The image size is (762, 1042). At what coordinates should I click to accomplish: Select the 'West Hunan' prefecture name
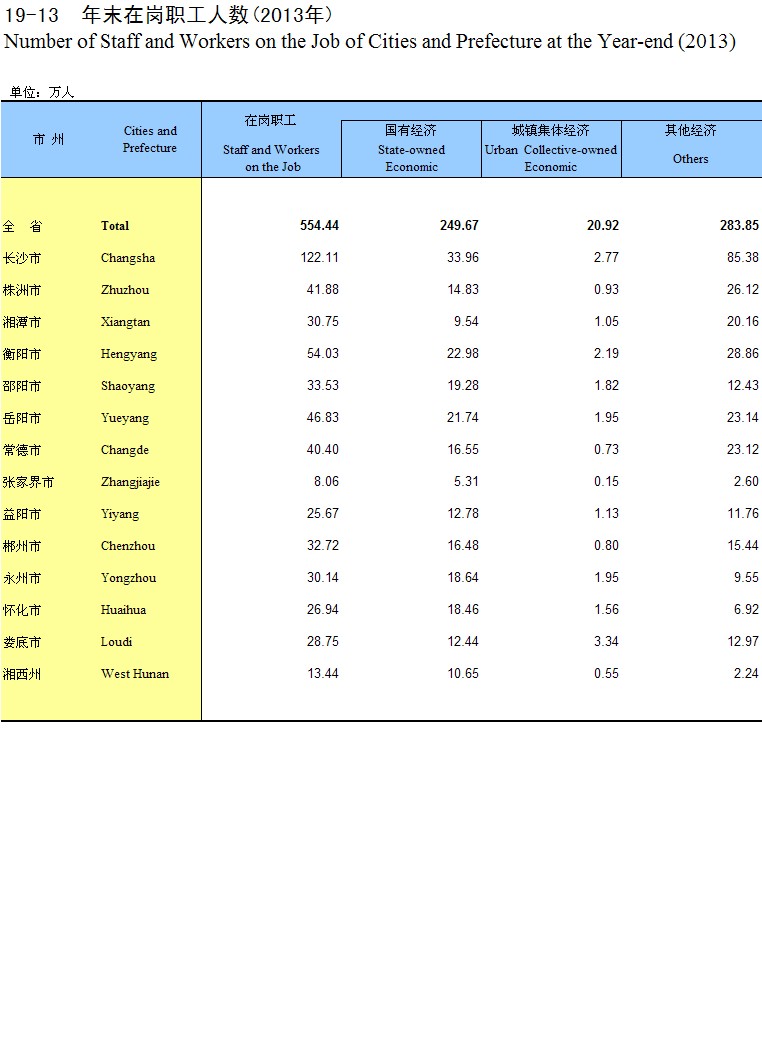point(134,673)
